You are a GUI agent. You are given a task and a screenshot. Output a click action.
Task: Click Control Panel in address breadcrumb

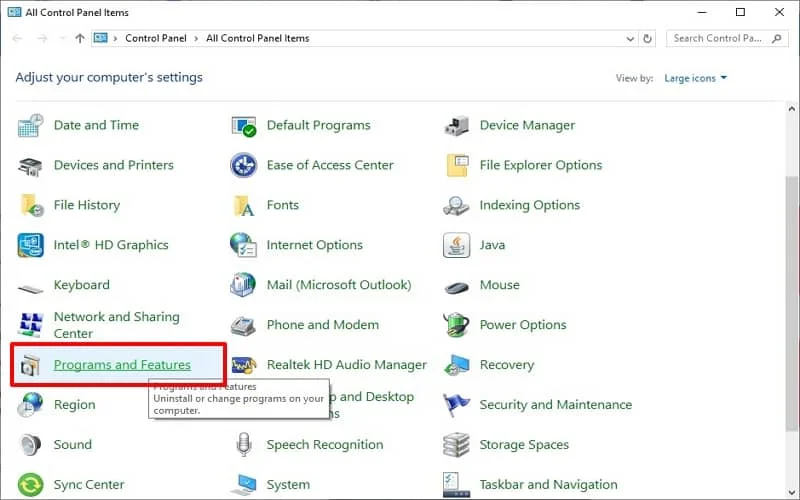[156, 38]
